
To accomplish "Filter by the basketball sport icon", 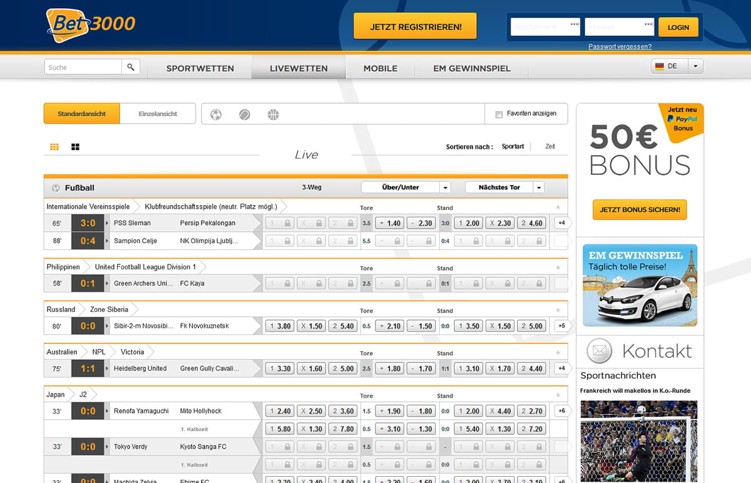I will click(273, 115).
